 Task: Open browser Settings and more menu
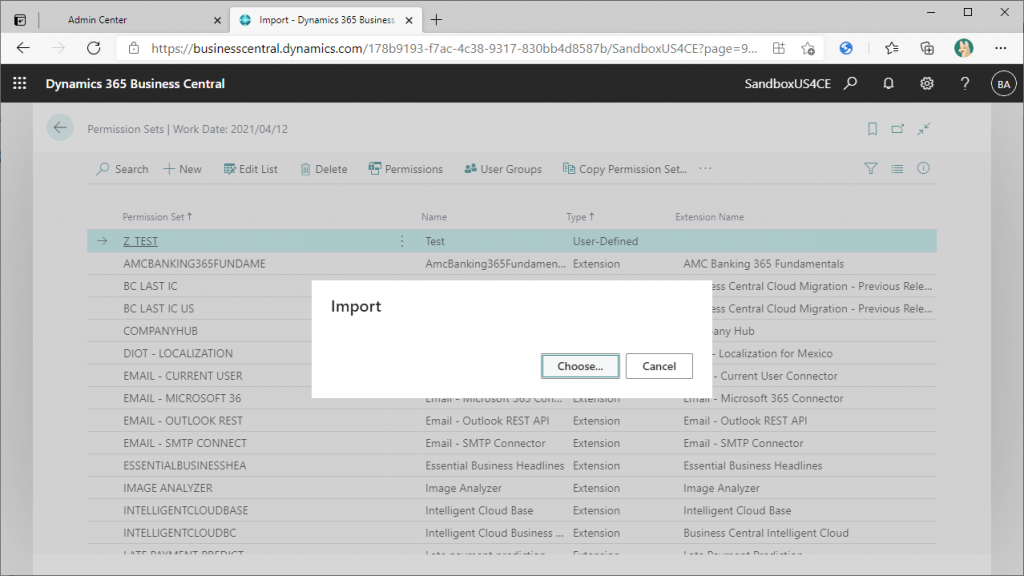1000,48
